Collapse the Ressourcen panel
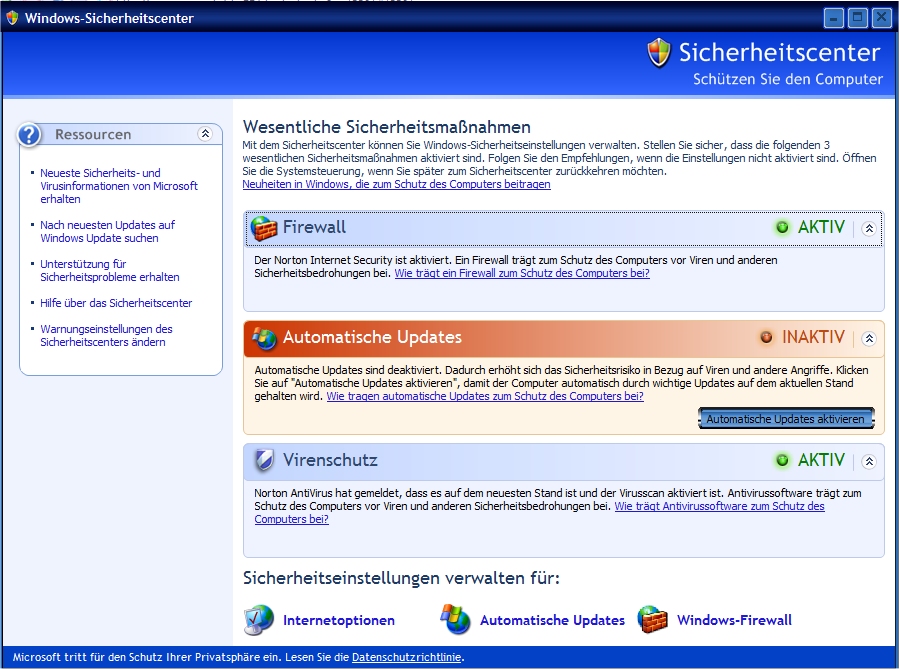This screenshot has width=899, height=669. [205, 134]
